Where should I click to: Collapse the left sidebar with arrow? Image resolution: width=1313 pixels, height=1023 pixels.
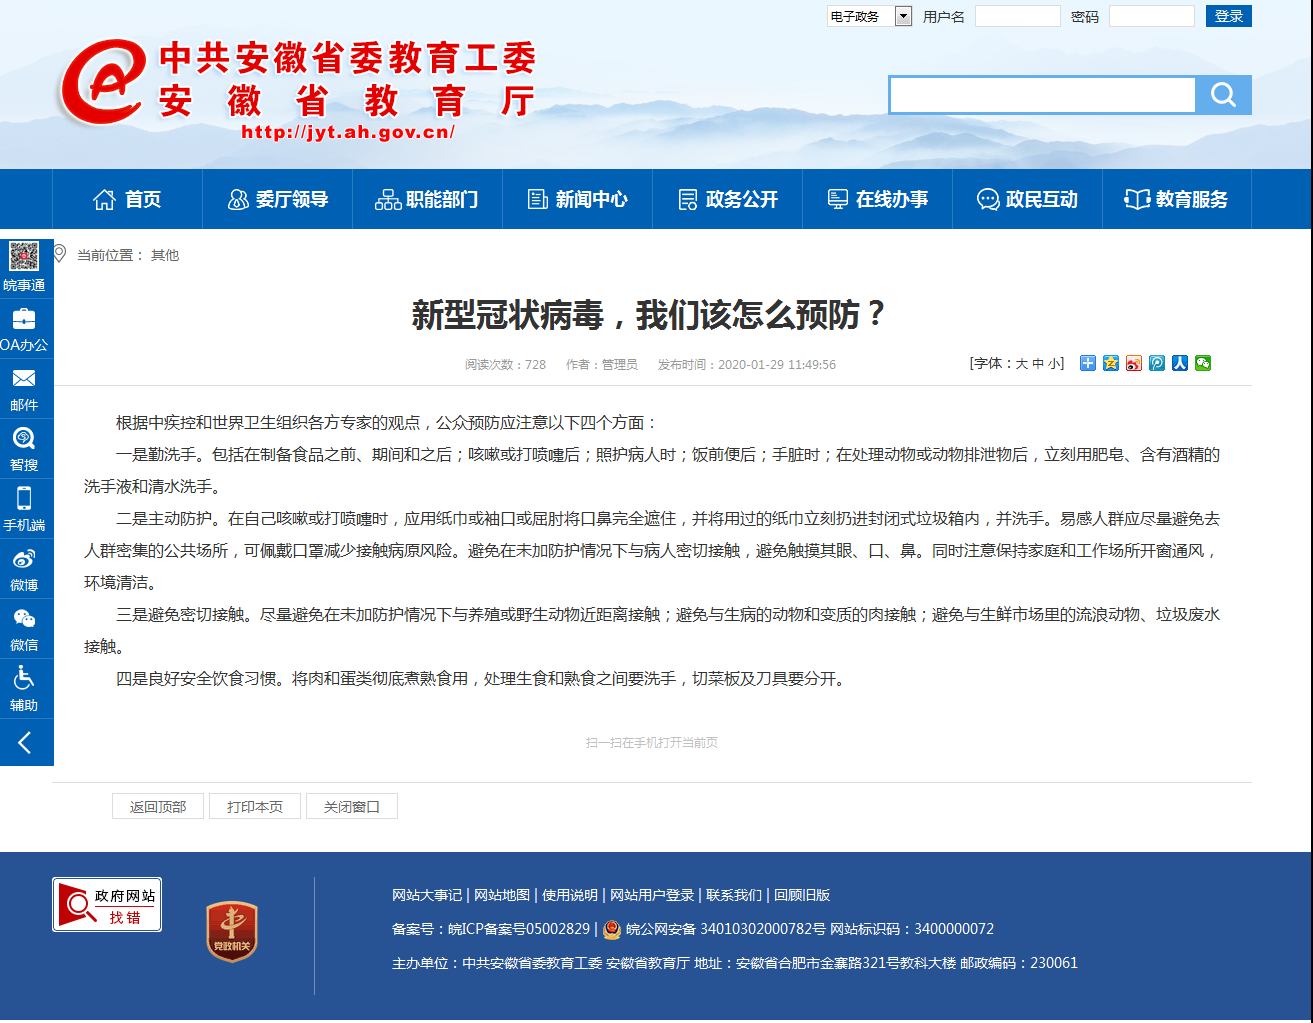pyautogui.click(x=25, y=742)
